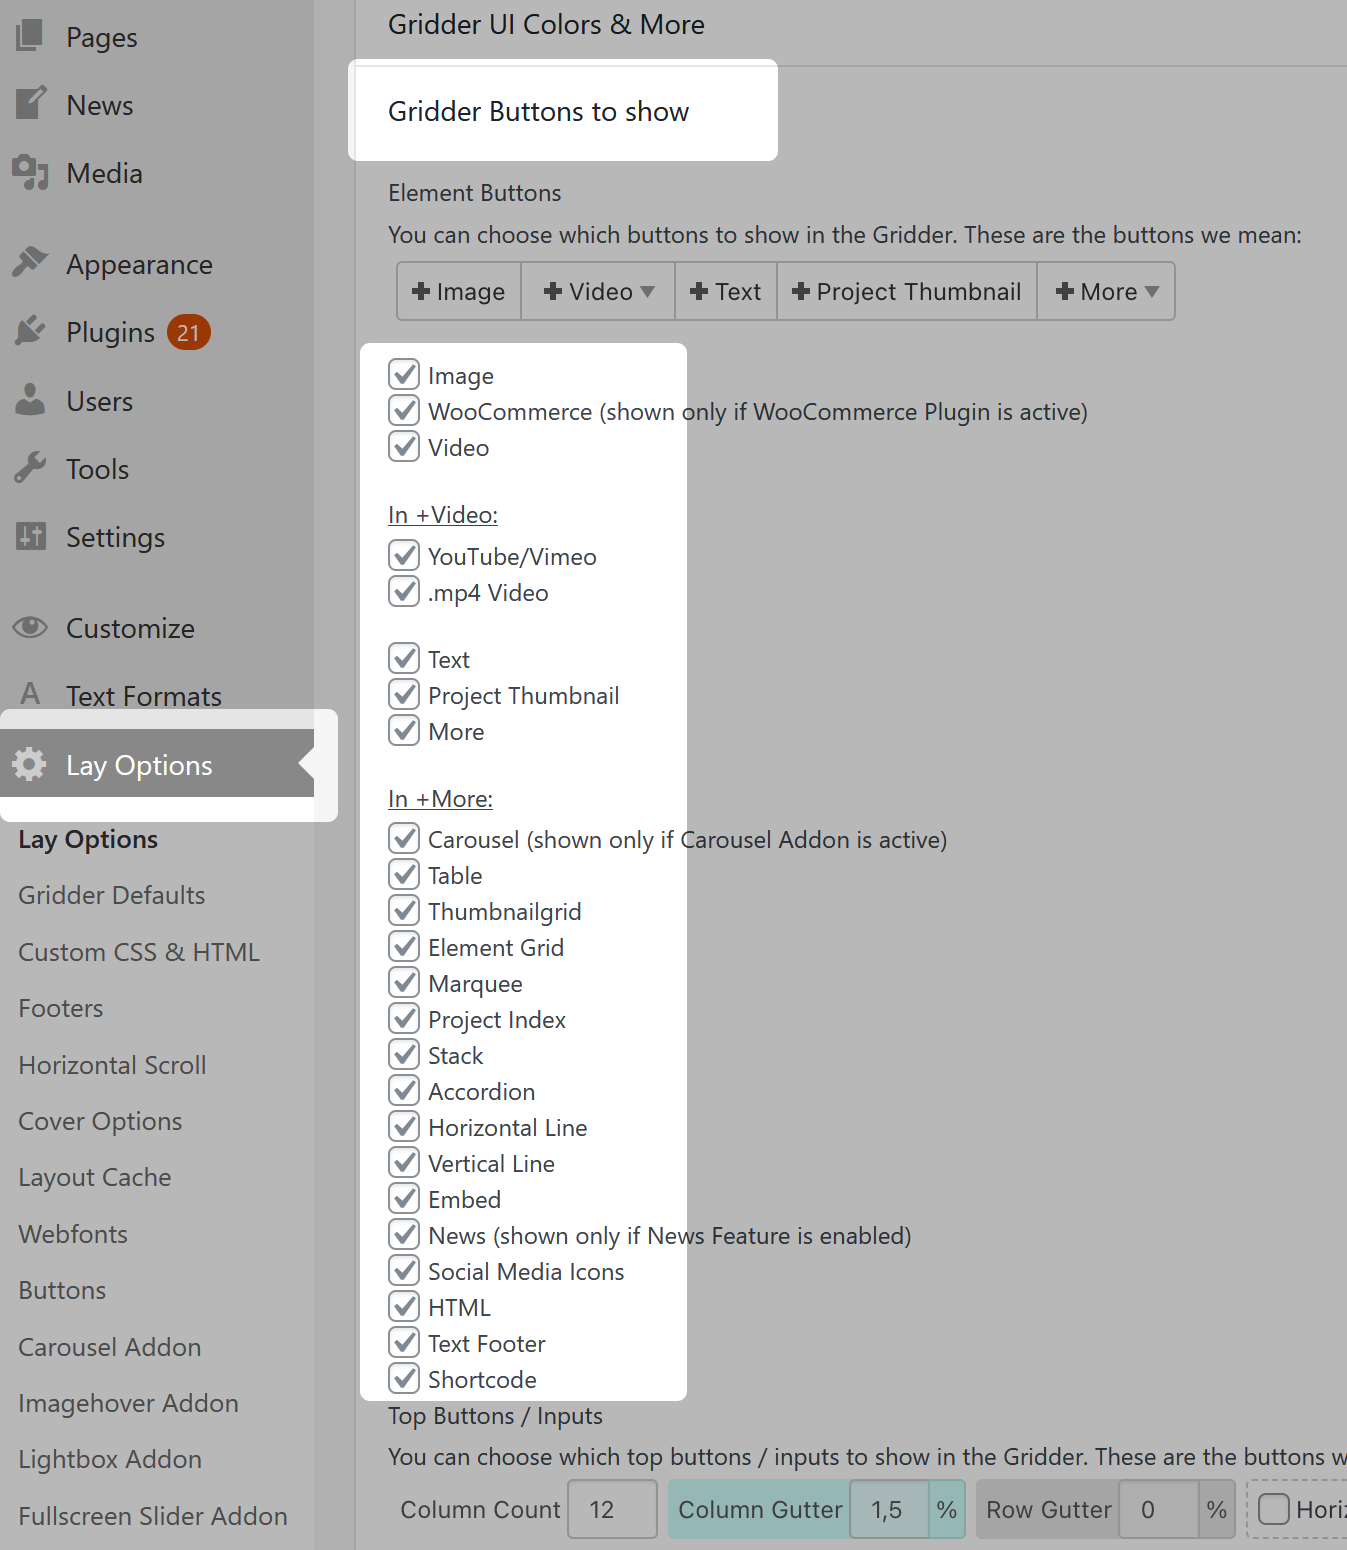Click the Media library icon
1347x1550 pixels.
click(30, 172)
